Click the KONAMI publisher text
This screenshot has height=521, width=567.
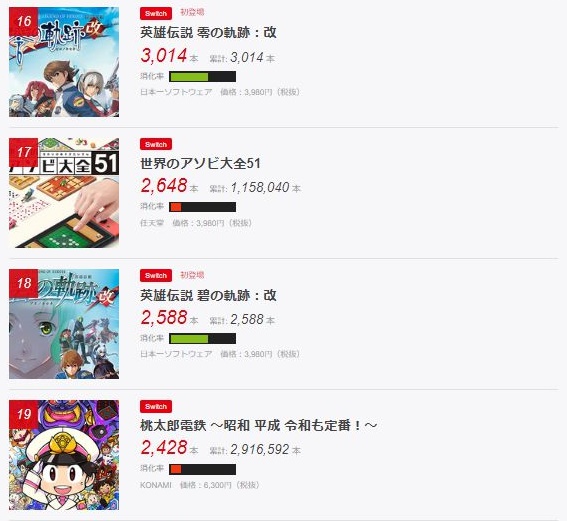pyautogui.click(x=156, y=485)
